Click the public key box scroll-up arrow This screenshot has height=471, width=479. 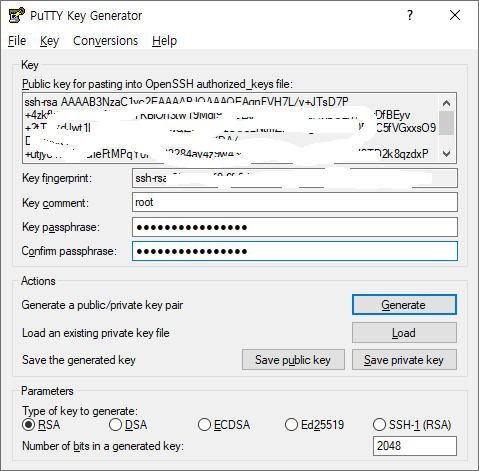point(447,103)
